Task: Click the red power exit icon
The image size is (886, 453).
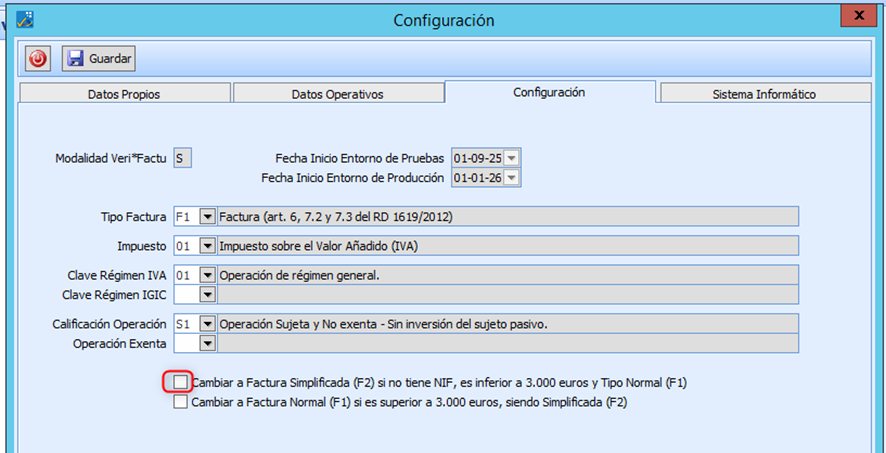Action: coord(38,59)
